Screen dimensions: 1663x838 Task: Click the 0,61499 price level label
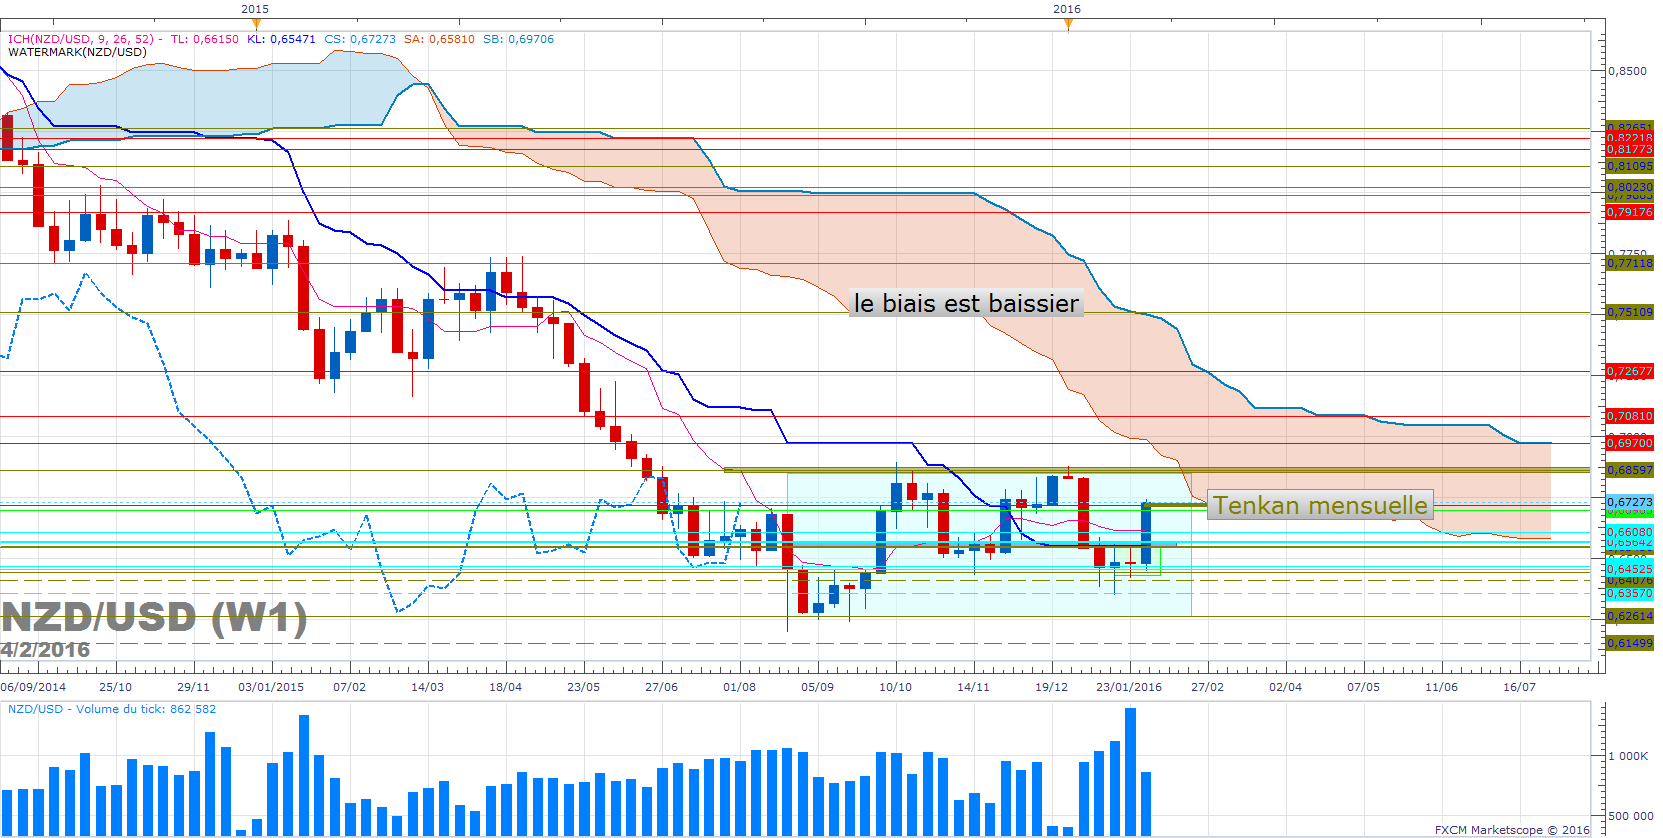point(1630,643)
